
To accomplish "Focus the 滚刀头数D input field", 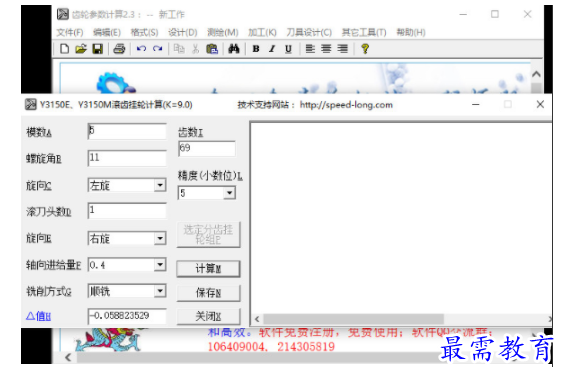I will click(x=127, y=210).
